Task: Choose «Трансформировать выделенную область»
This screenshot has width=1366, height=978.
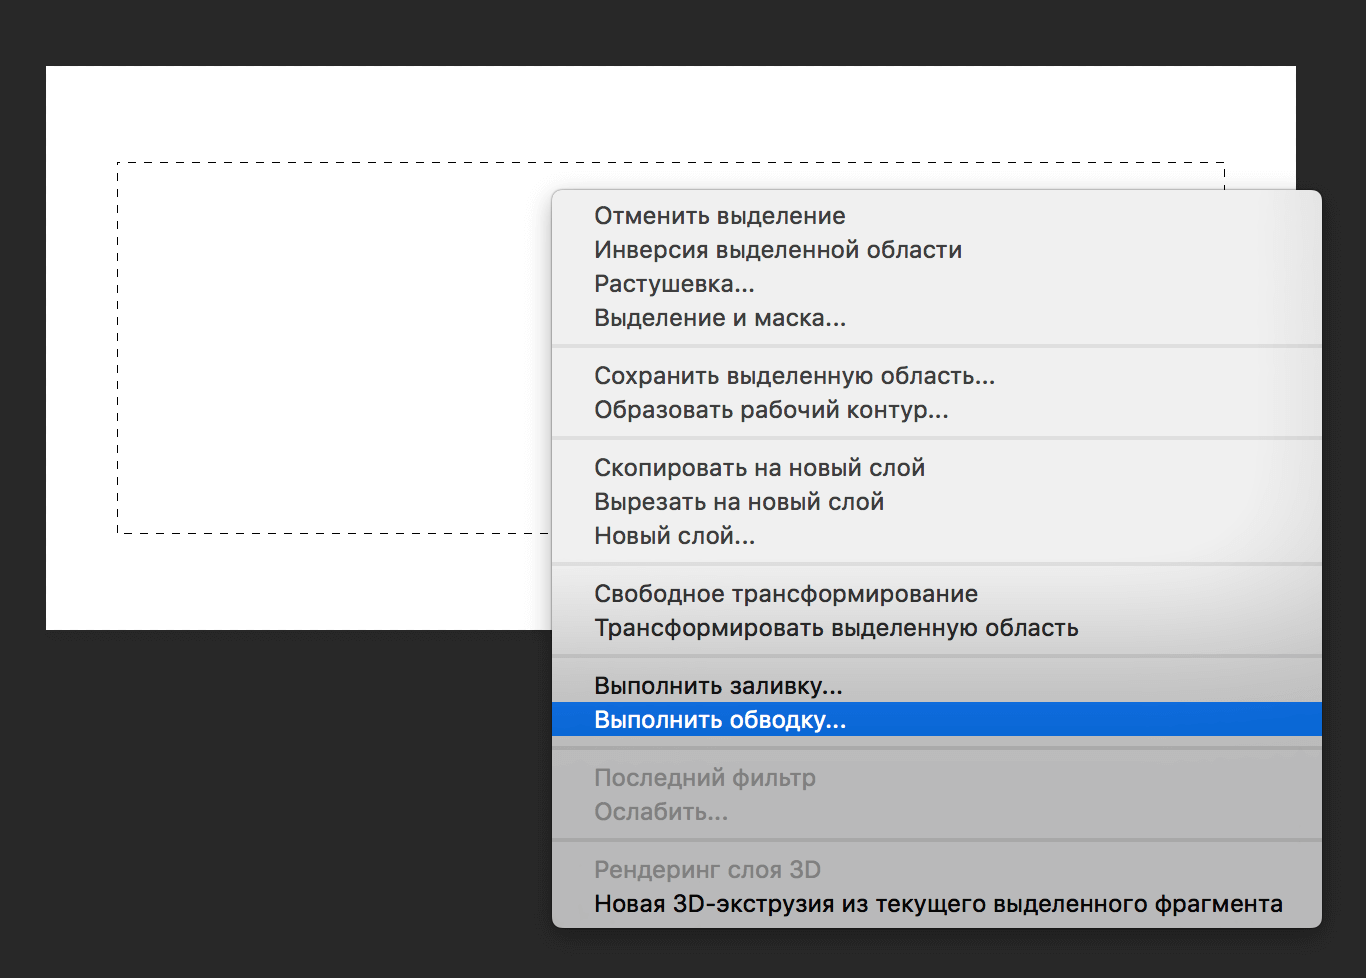Action: [837, 627]
